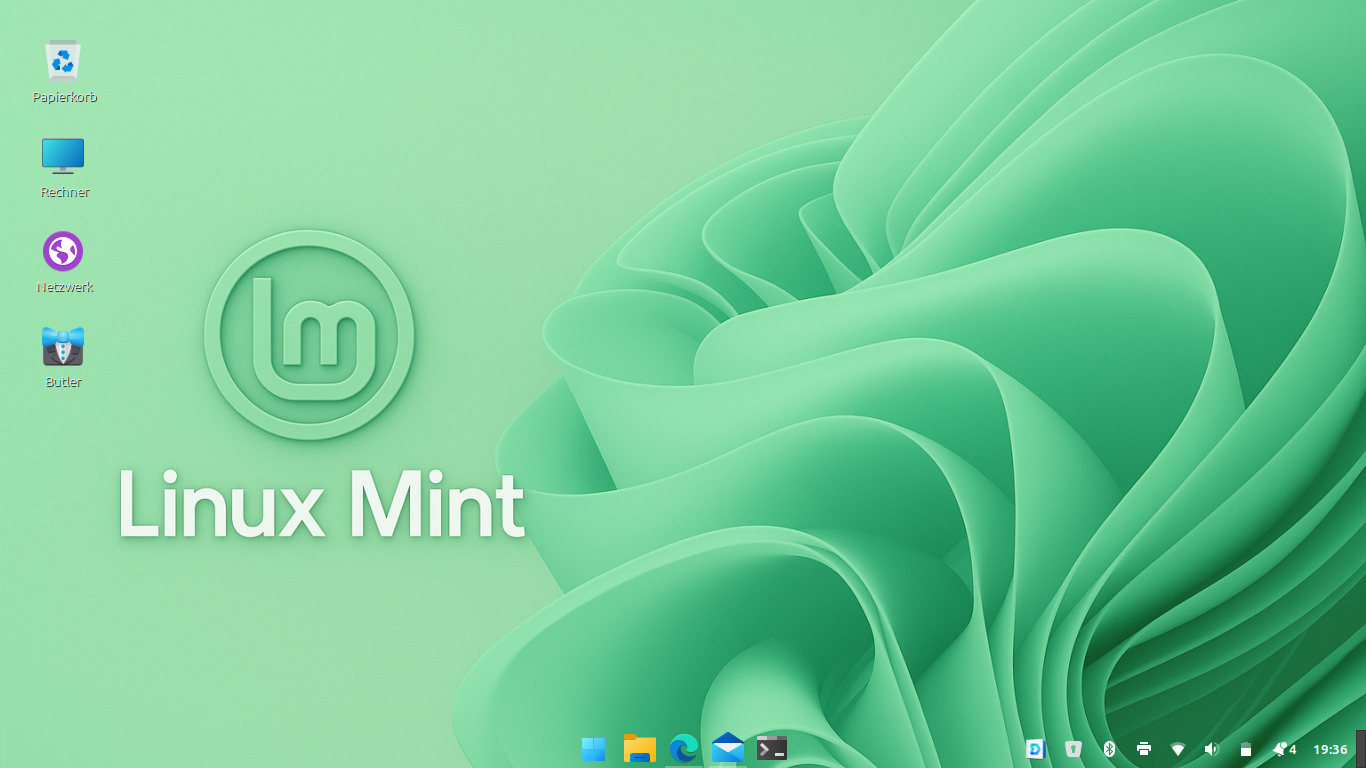
Task: Open the calendar from the 19:36 clock
Action: (1330, 749)
